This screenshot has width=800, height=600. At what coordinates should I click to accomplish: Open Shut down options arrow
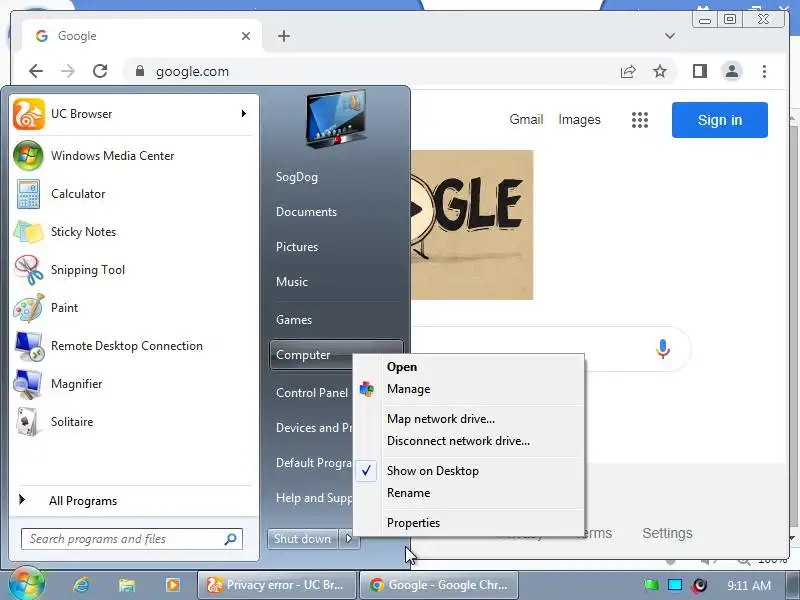coord(349,539)
